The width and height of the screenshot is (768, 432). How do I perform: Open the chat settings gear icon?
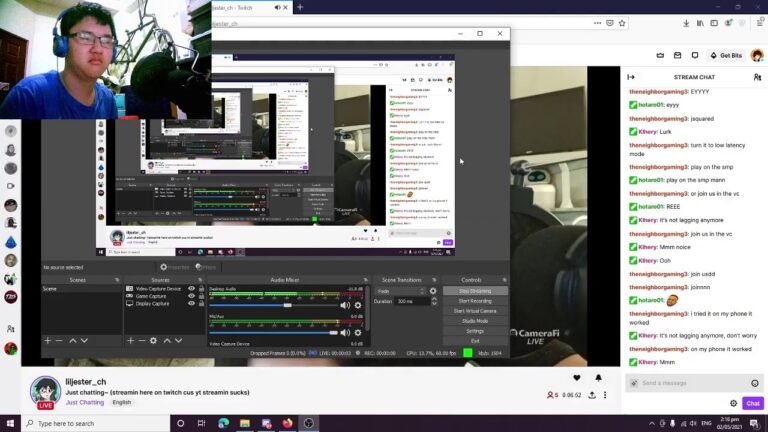[733, 403]
